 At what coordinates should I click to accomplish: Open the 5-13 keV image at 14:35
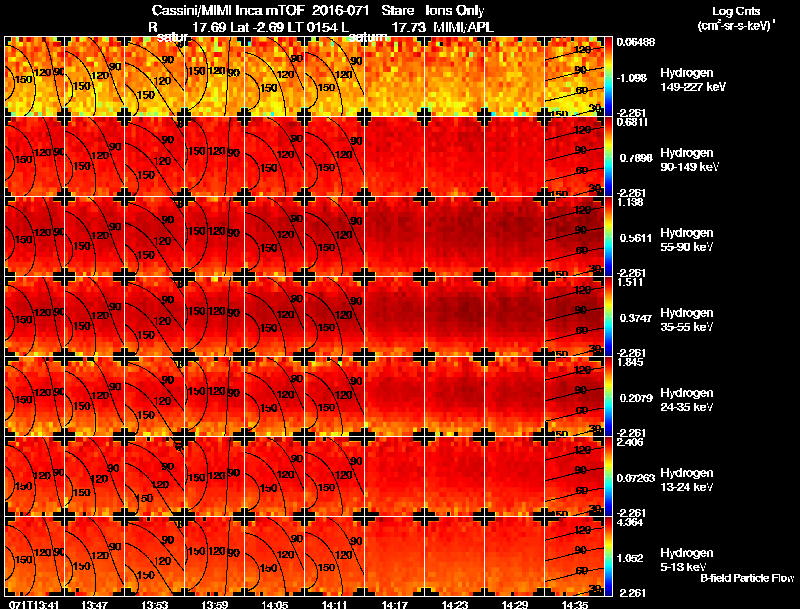click(x=574, y=557)
